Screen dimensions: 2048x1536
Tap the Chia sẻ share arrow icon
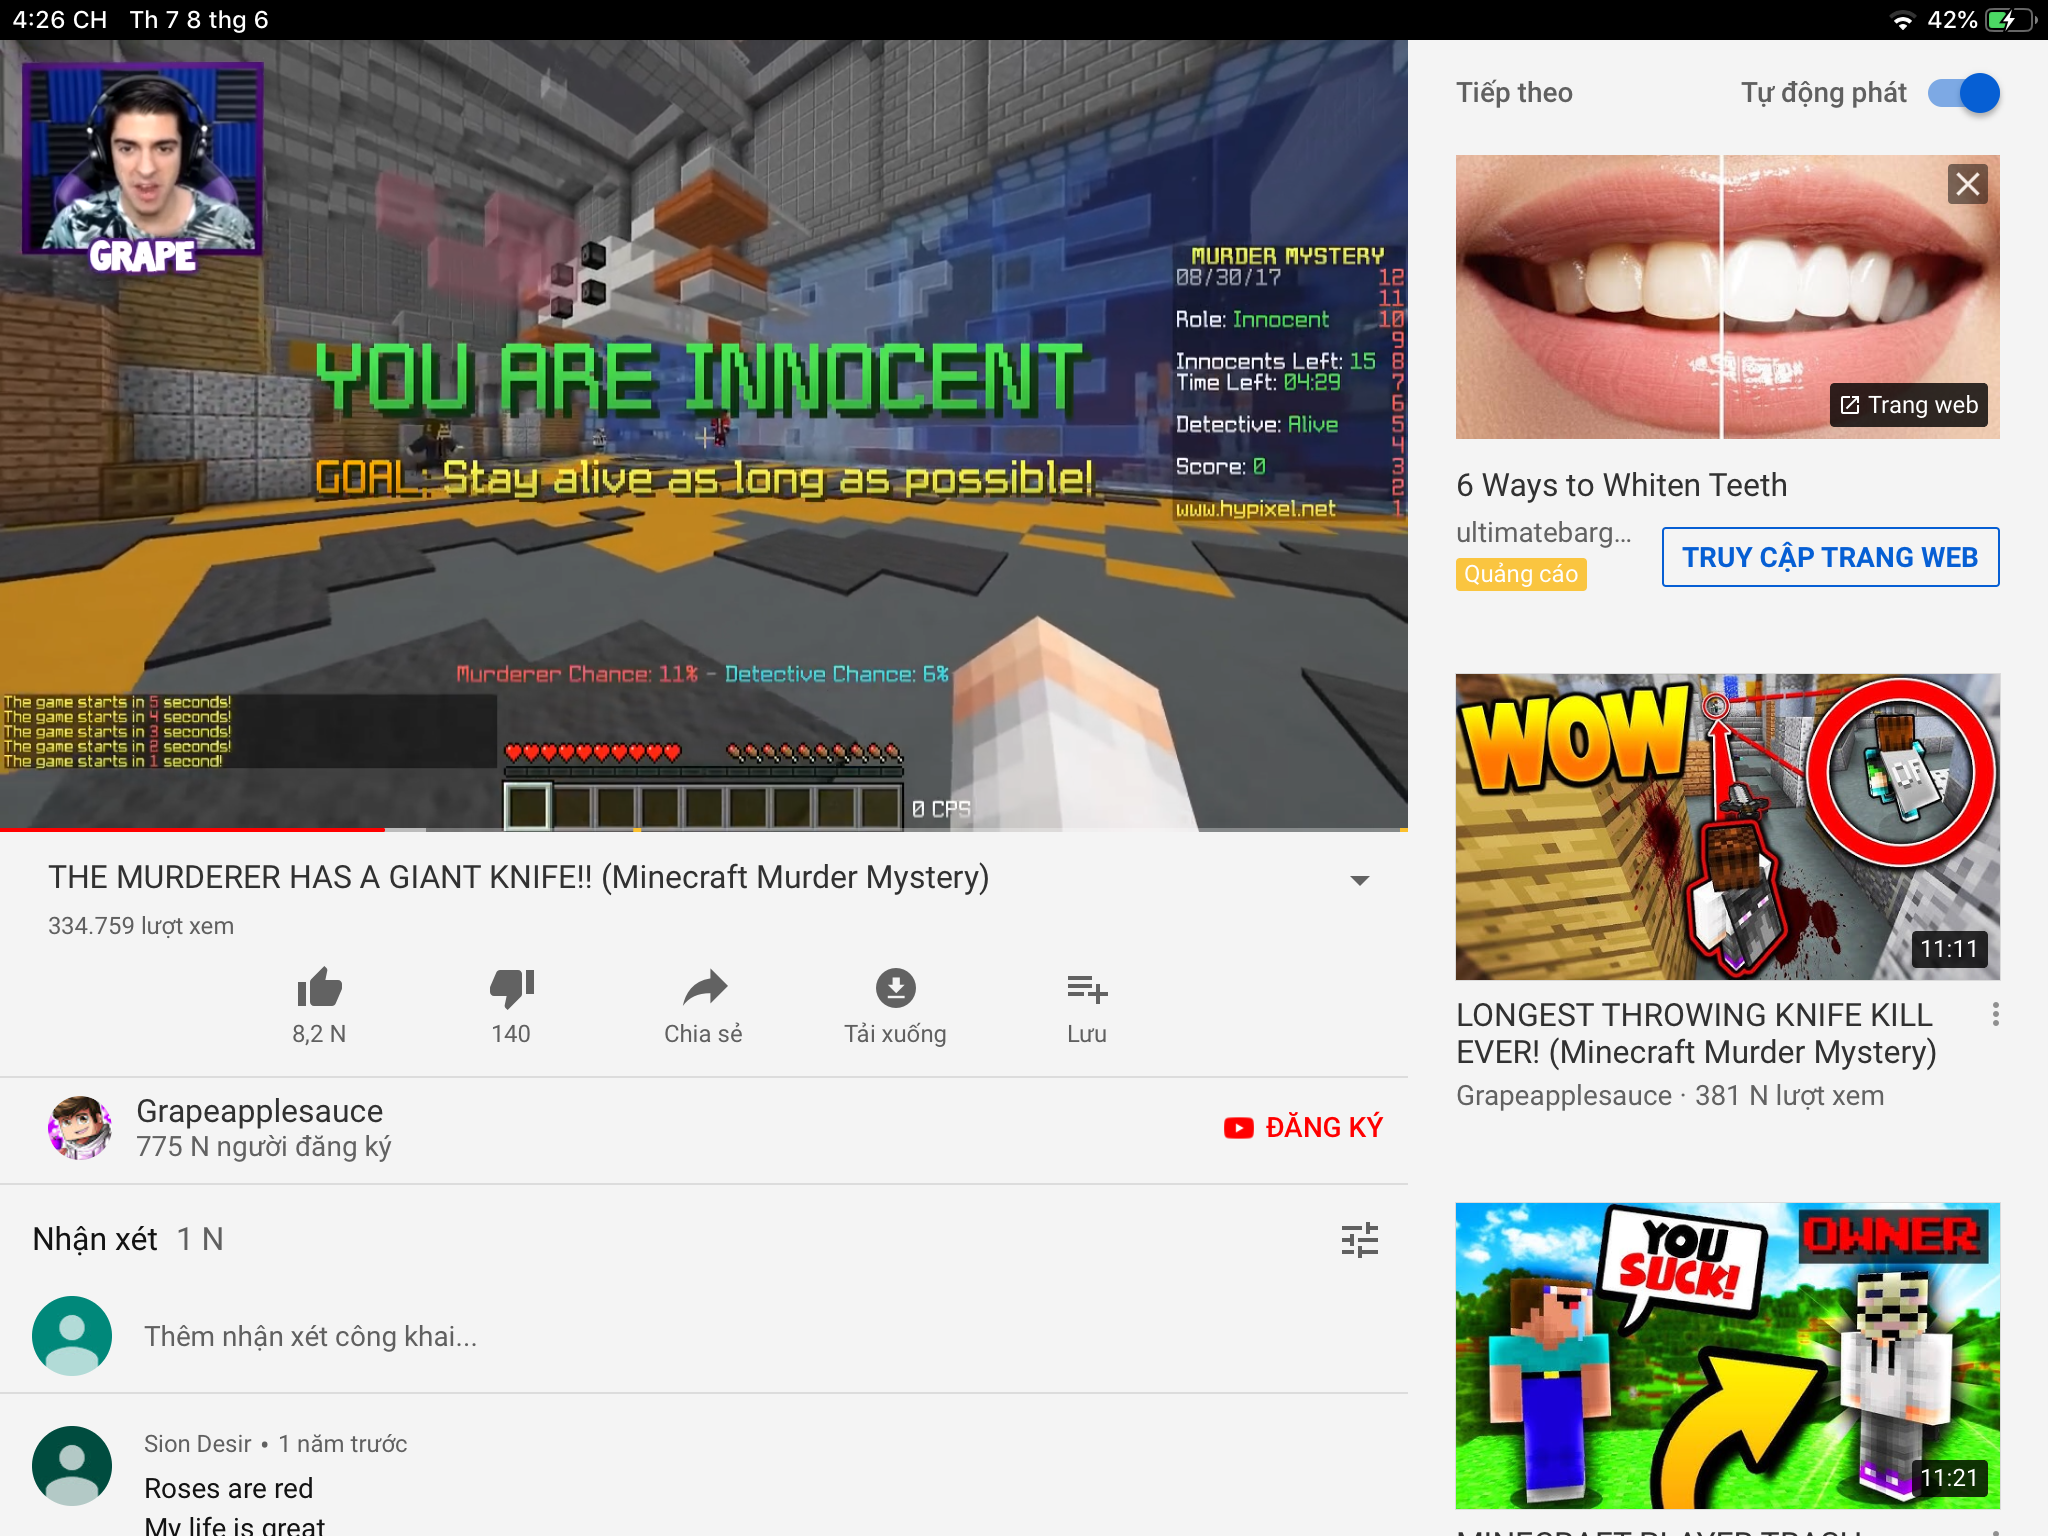click(704, 988)
